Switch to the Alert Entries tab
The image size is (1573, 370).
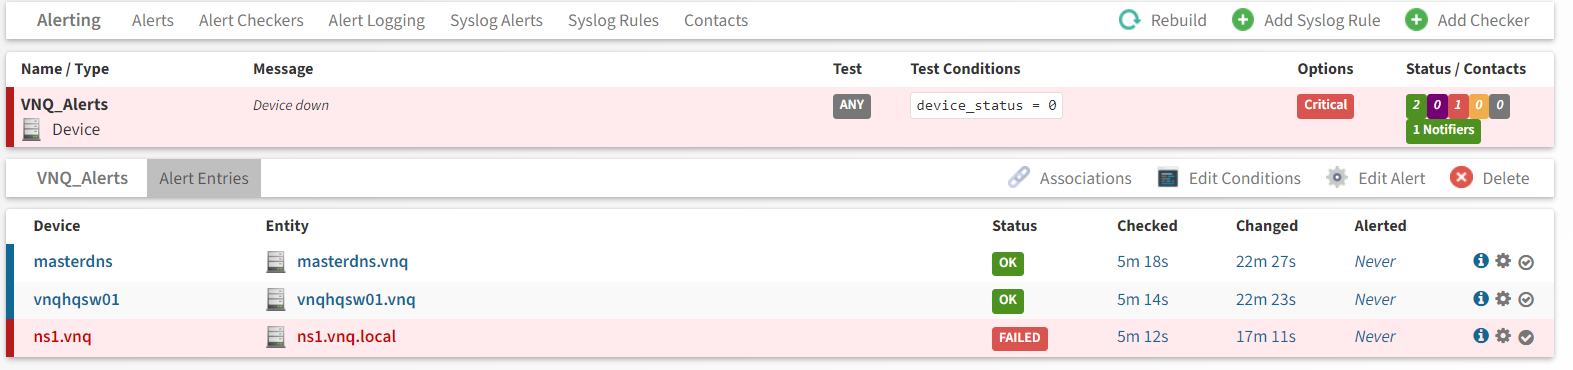point(204,178)
